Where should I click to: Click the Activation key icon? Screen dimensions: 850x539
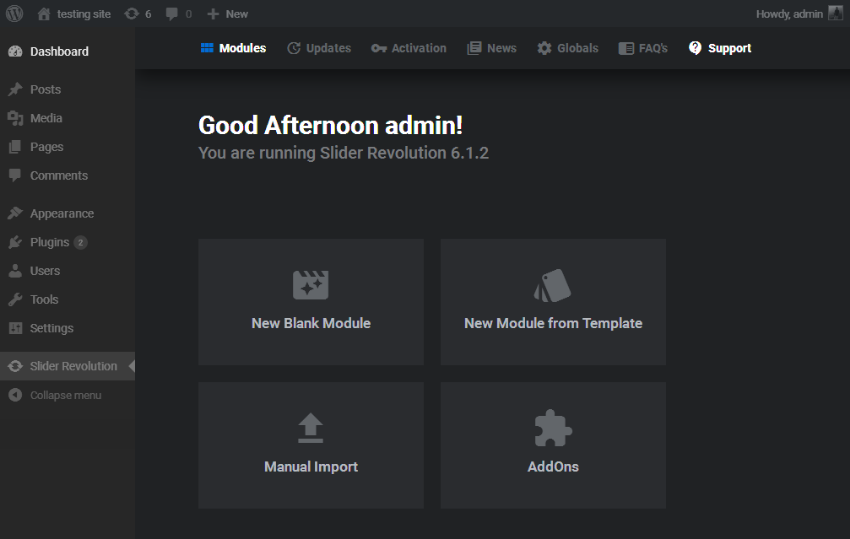[x=378, y=48]
